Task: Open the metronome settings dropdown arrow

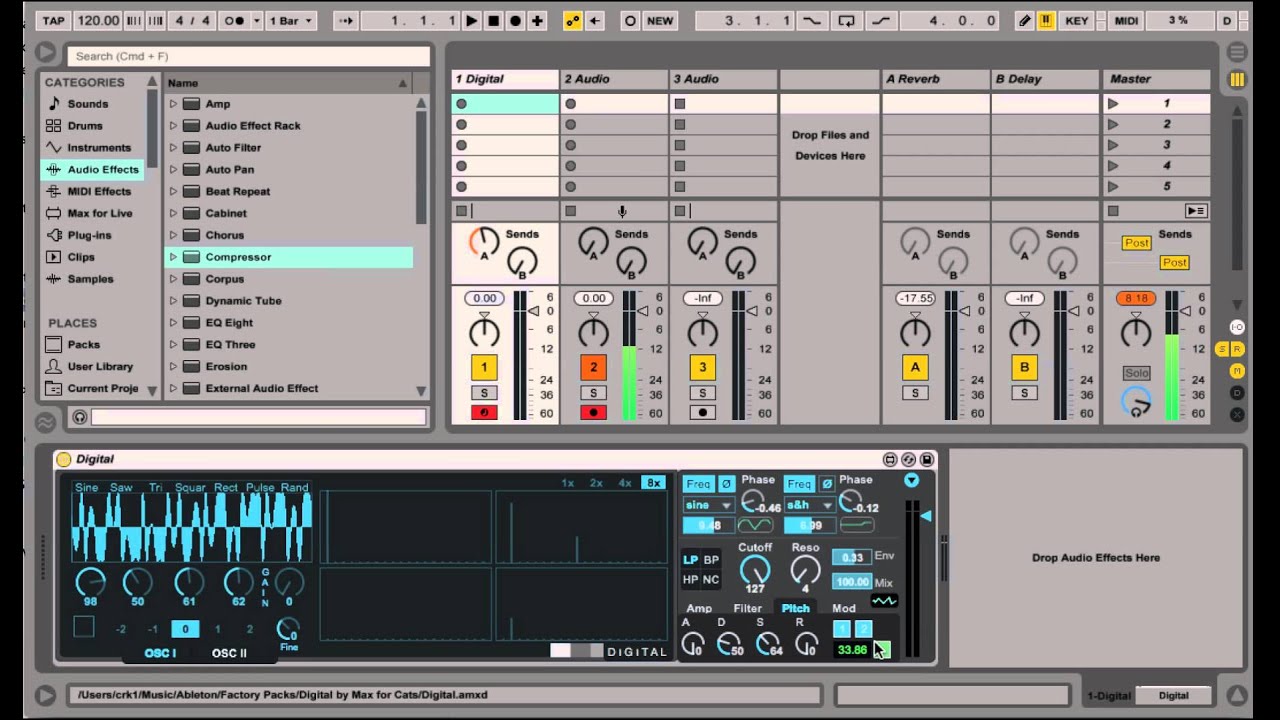Action: [x=256, y=20]
